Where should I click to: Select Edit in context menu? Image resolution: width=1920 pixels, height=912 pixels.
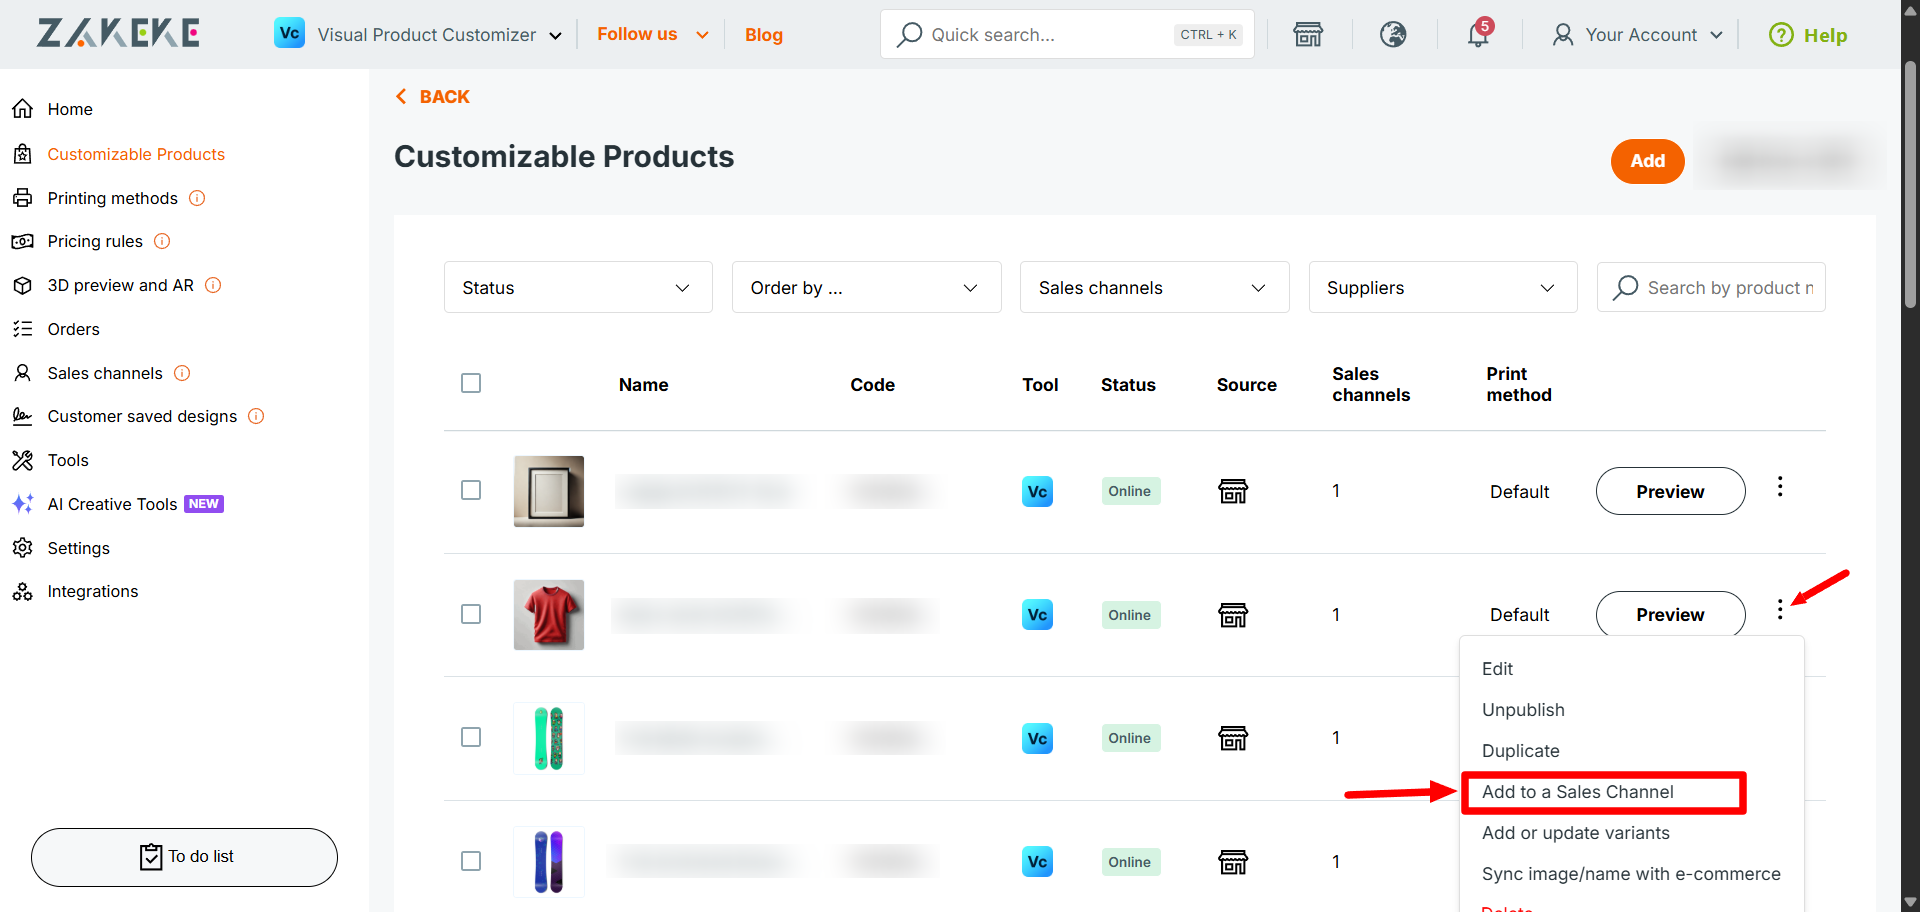1497,669
